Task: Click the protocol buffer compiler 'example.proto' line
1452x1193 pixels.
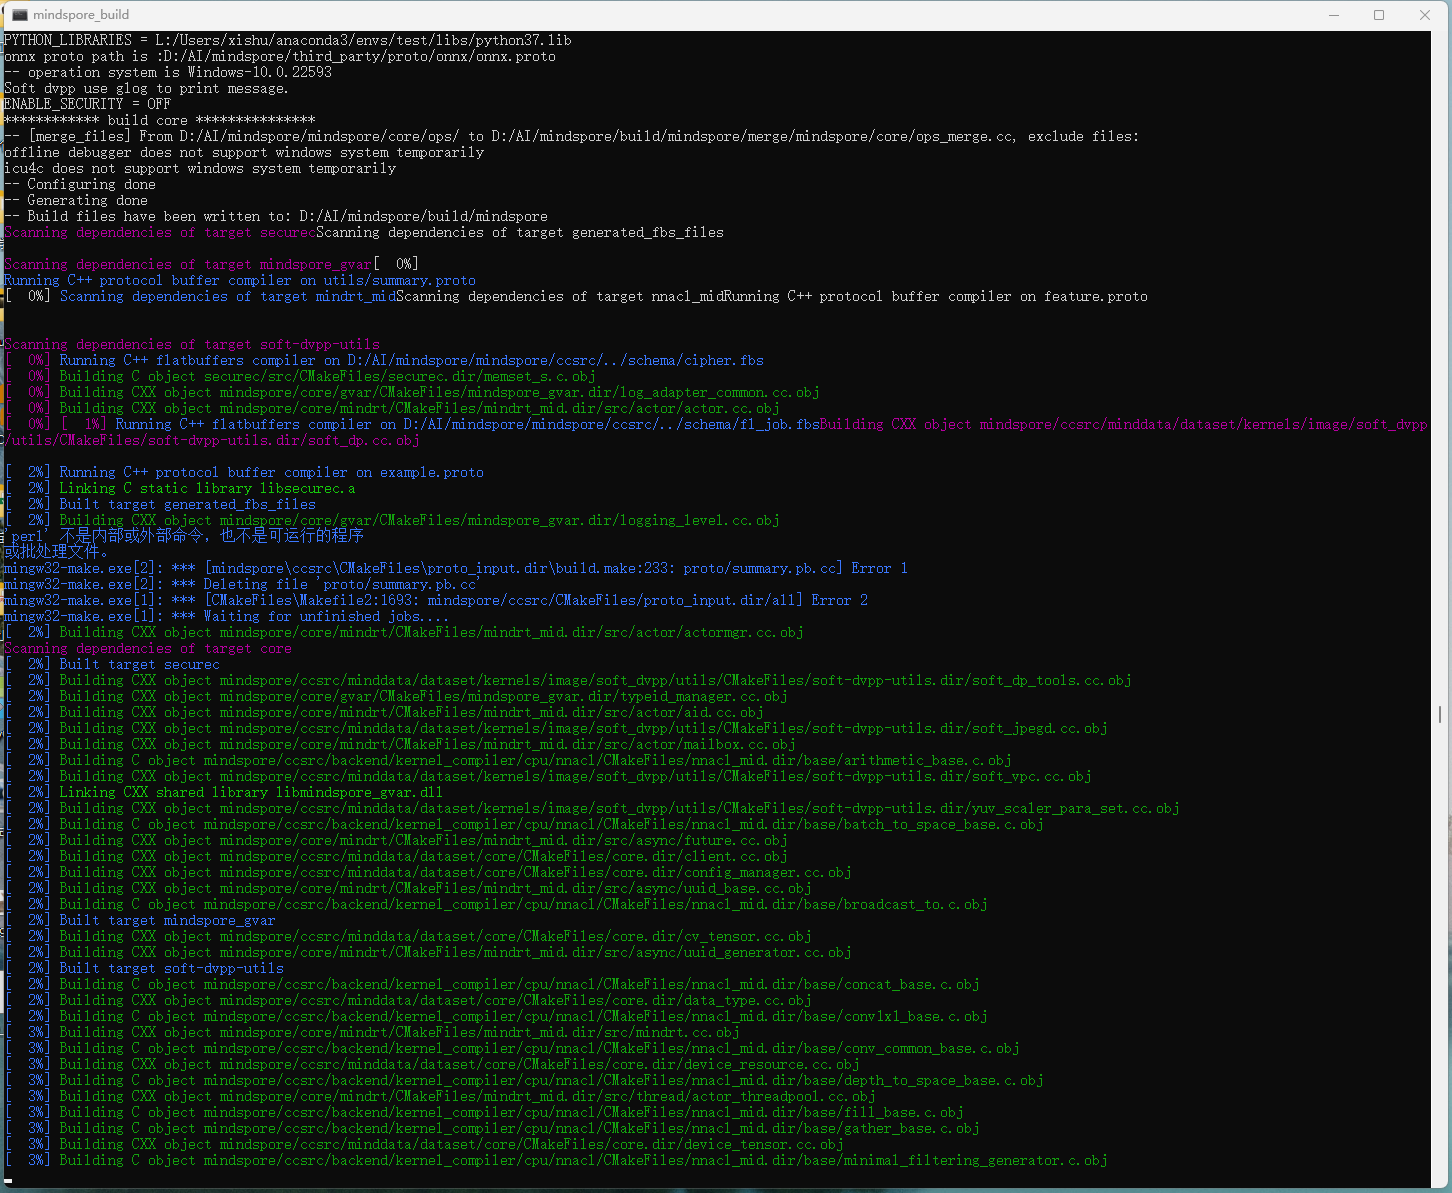Action: pyautogui.click(x=244, y=472)
